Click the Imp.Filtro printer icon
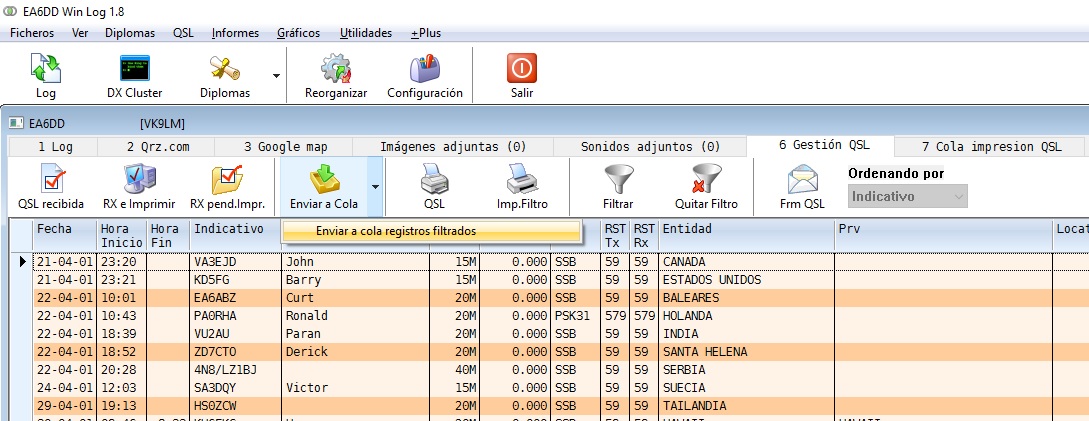1089x421 pixels. [522, 187]
